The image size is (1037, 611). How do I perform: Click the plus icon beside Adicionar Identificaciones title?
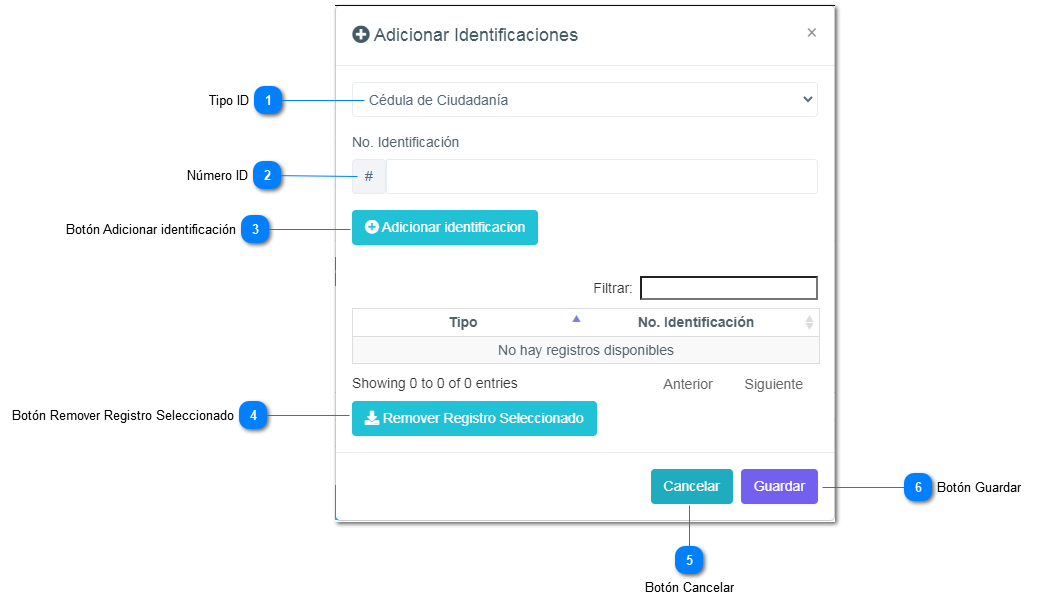[x=361, y=35]
